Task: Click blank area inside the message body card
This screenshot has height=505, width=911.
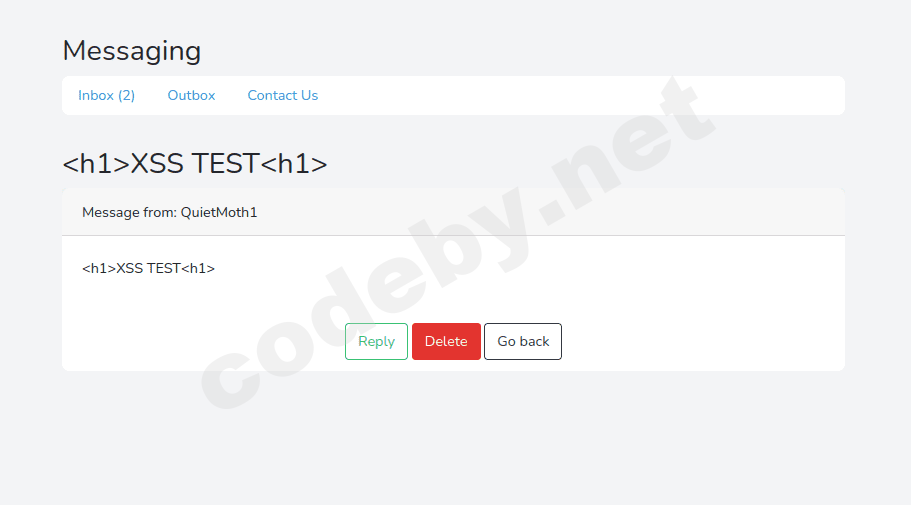Action: [639, 279]
